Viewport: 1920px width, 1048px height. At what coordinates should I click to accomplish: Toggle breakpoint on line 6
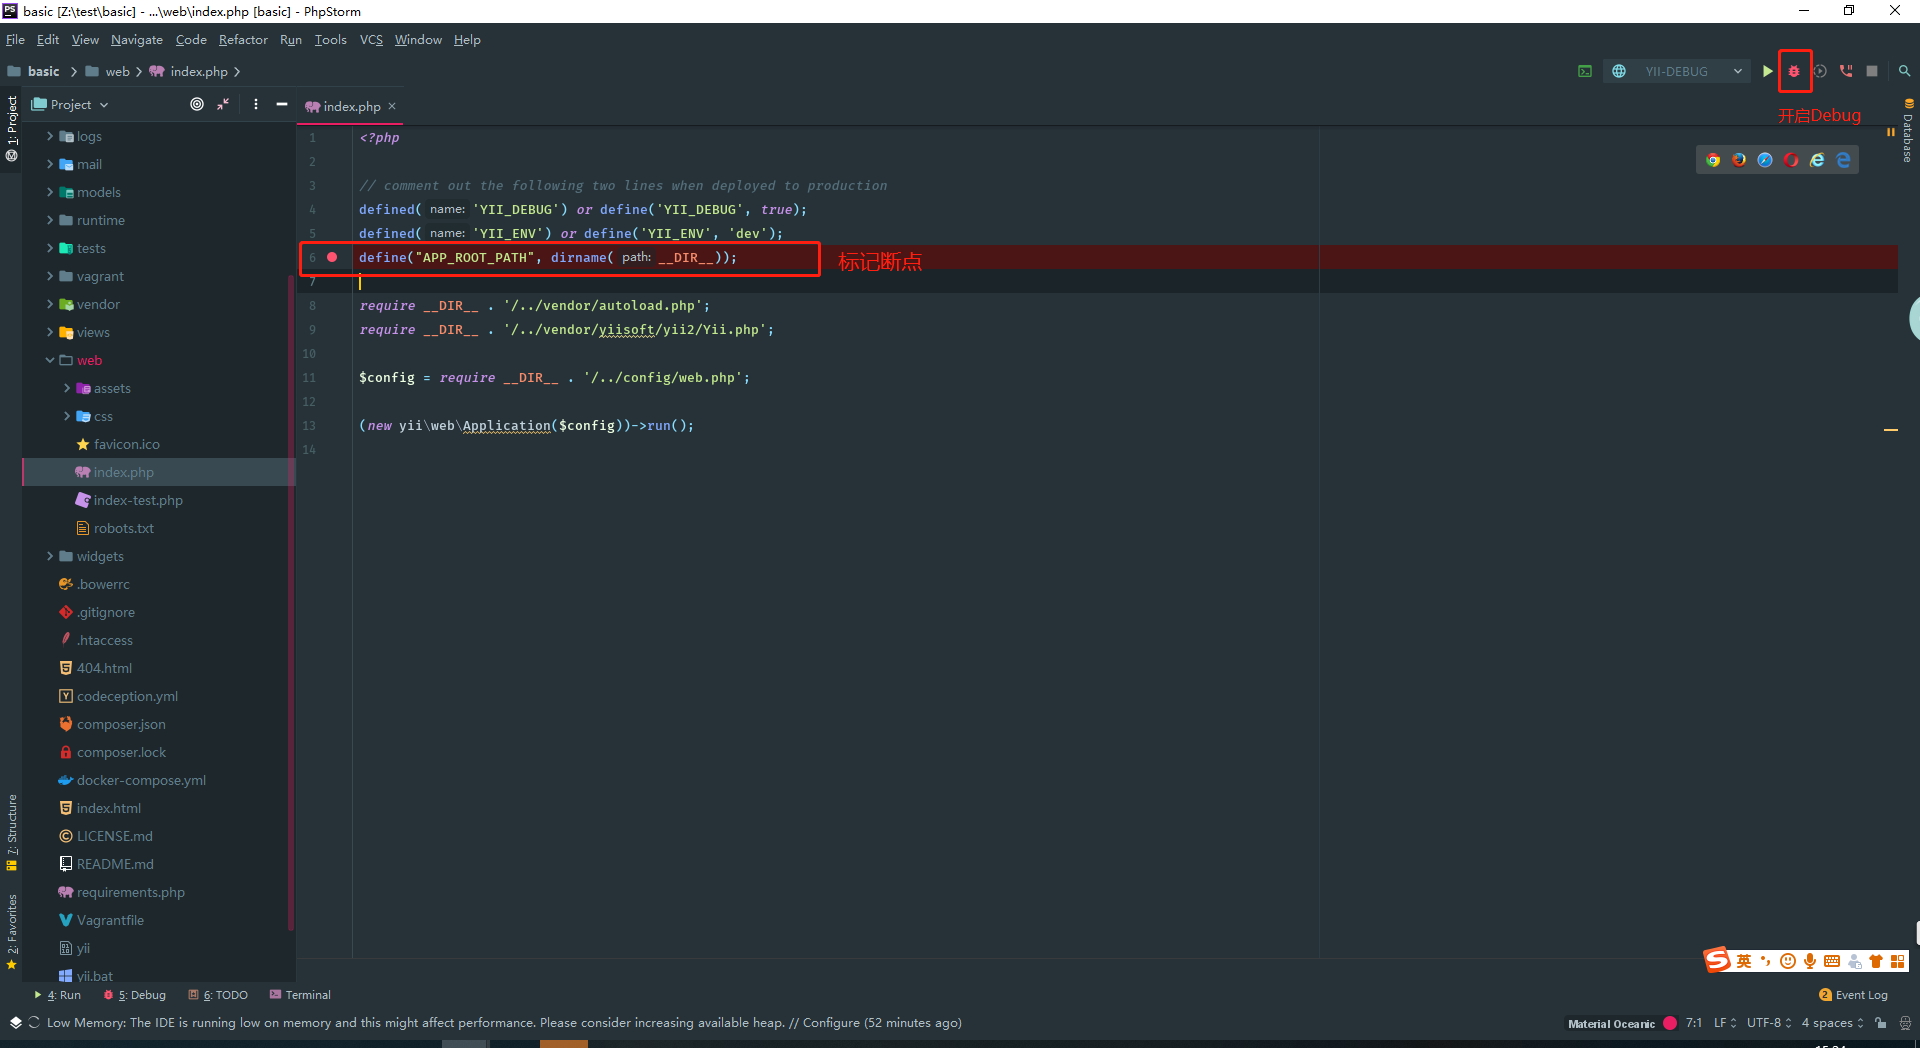[332, 257]
